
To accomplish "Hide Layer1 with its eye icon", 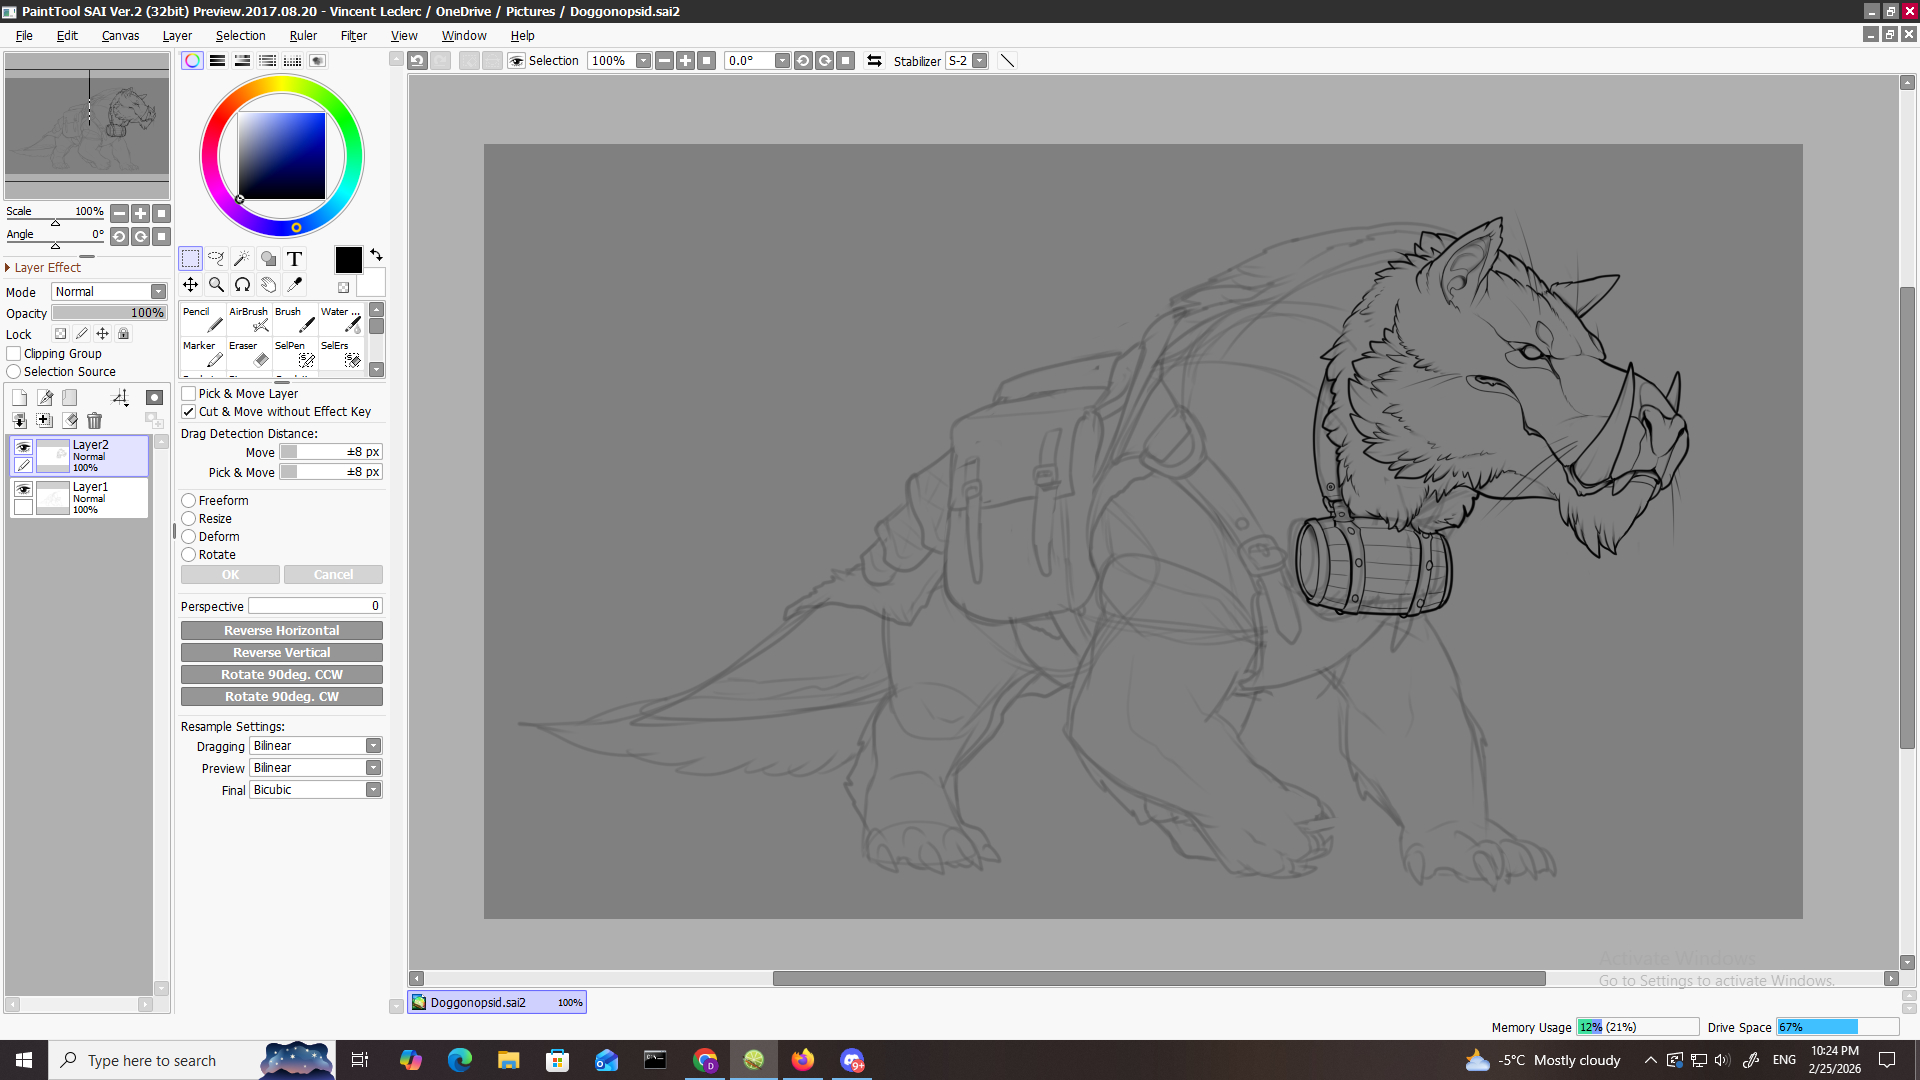I will [23, 489].
